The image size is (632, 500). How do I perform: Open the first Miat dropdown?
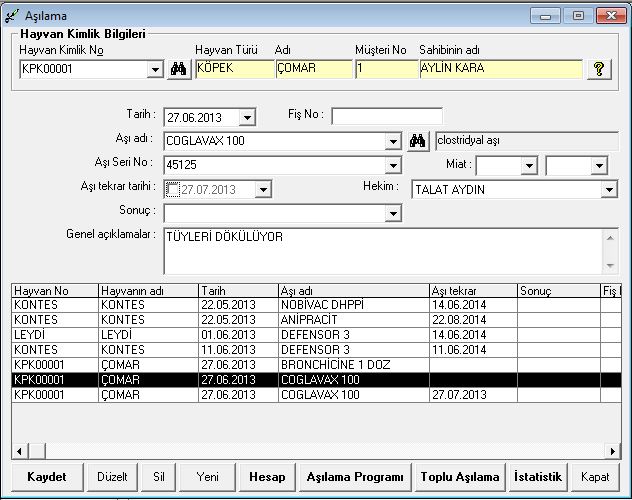pyautogui.click(x=529, y=166)
